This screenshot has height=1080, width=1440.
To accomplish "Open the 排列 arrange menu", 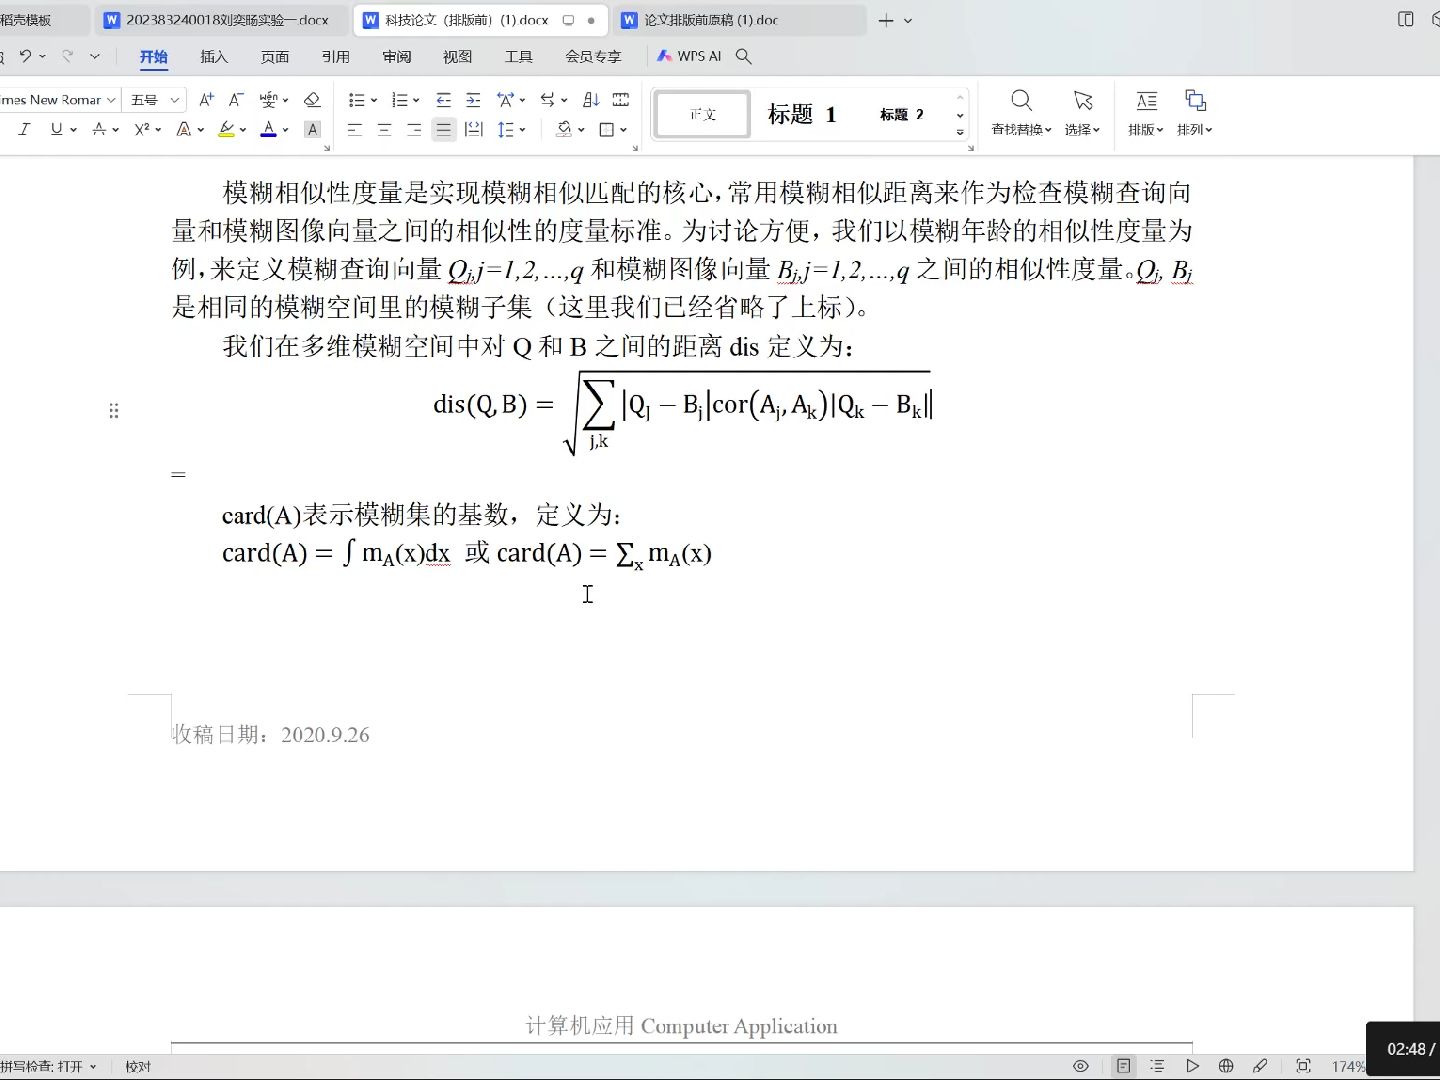I will (x=1195, y=112).
